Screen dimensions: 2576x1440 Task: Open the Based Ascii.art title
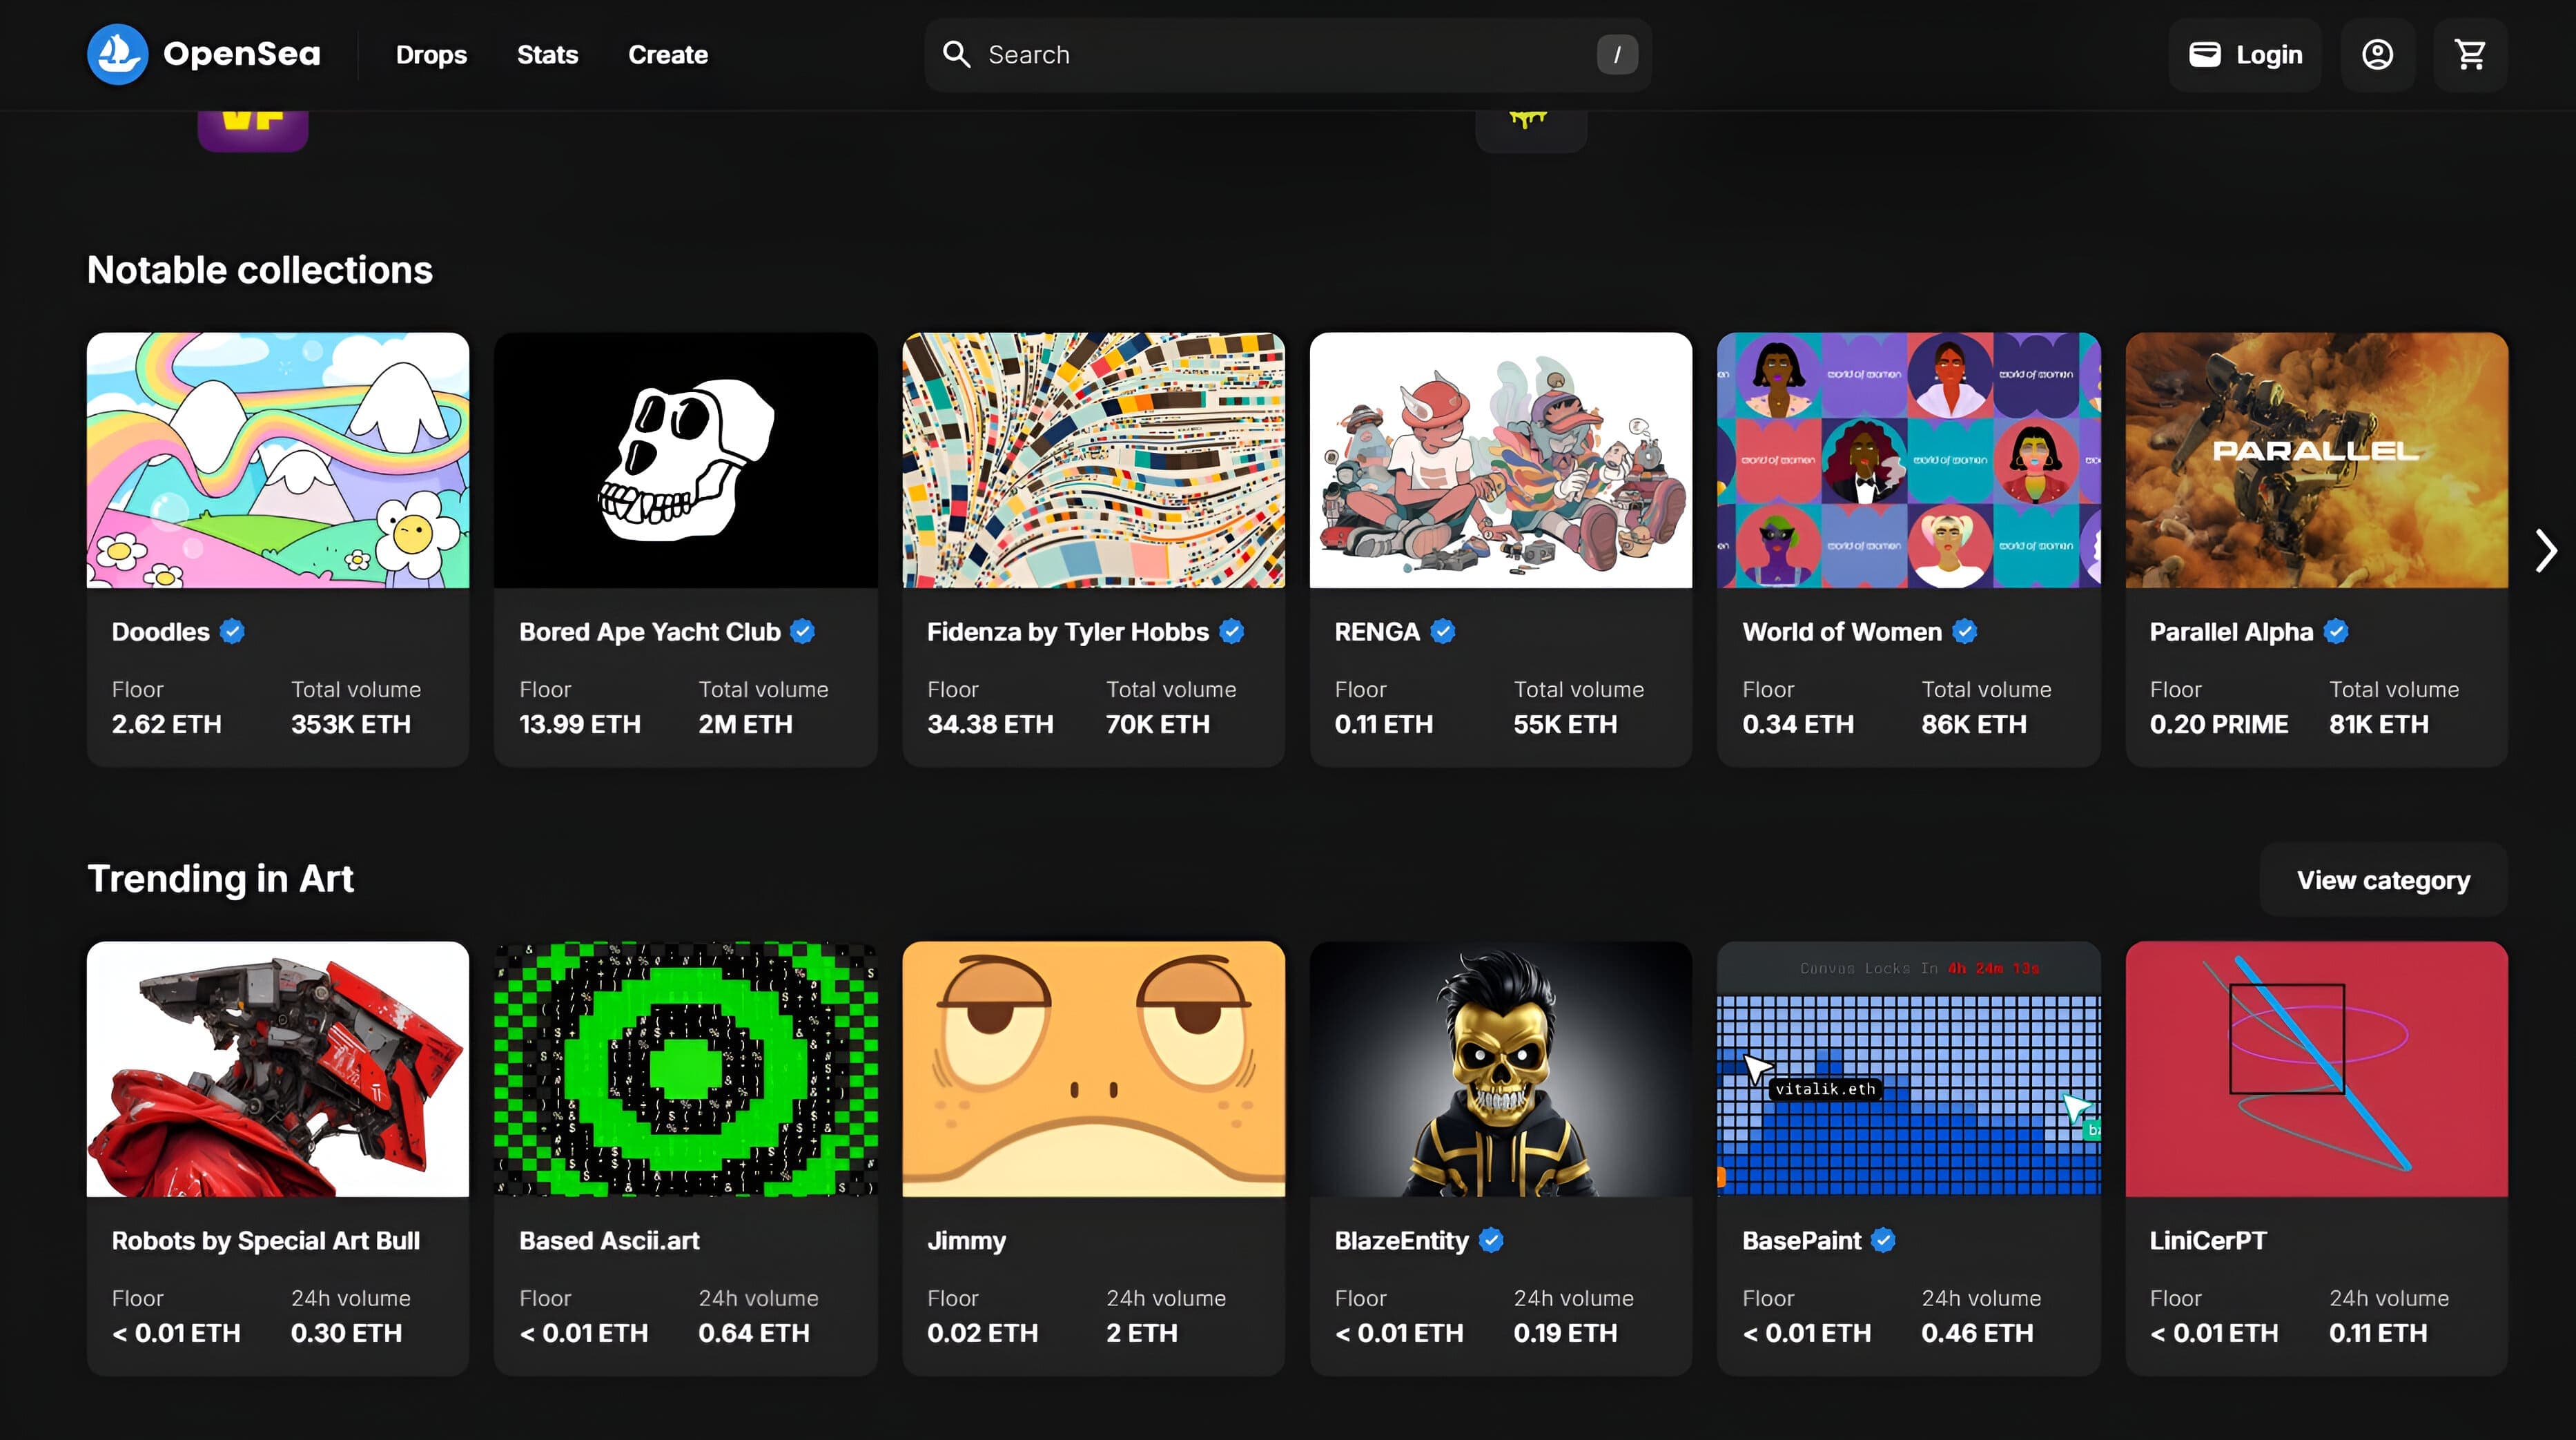(609, 1241)
